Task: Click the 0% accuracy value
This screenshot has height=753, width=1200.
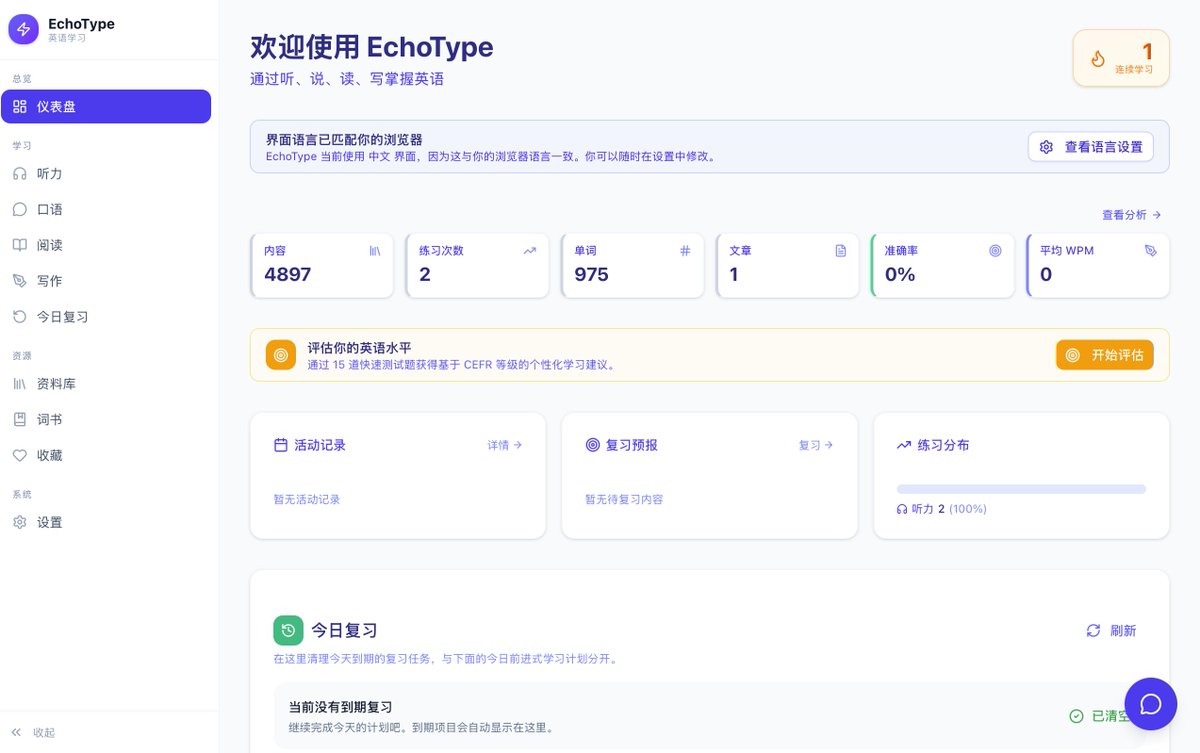Action: click(x=900, y=274)
